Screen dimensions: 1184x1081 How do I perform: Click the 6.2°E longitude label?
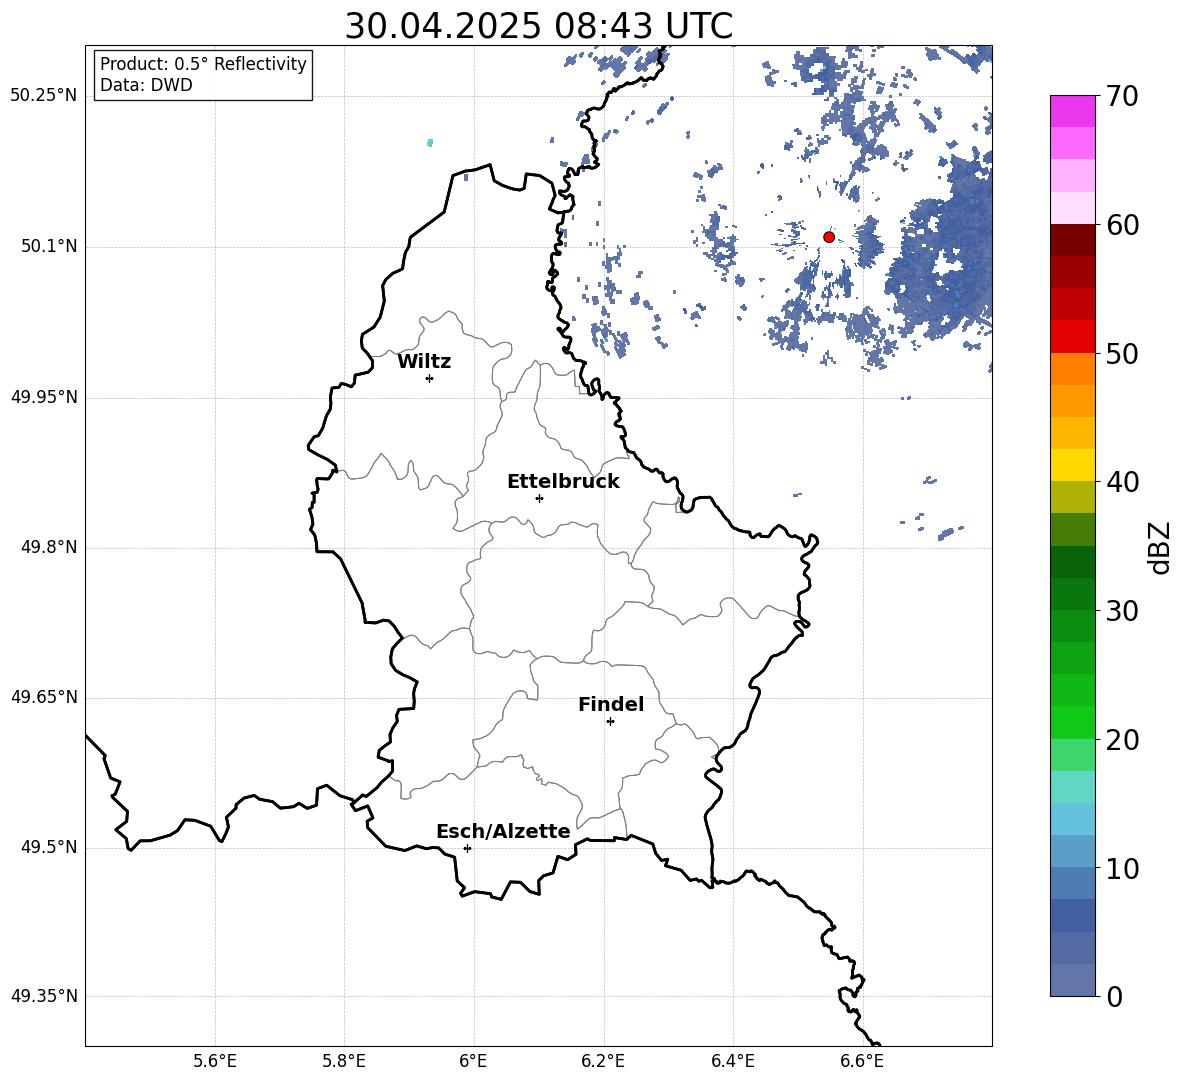(x=603, y=1061)
